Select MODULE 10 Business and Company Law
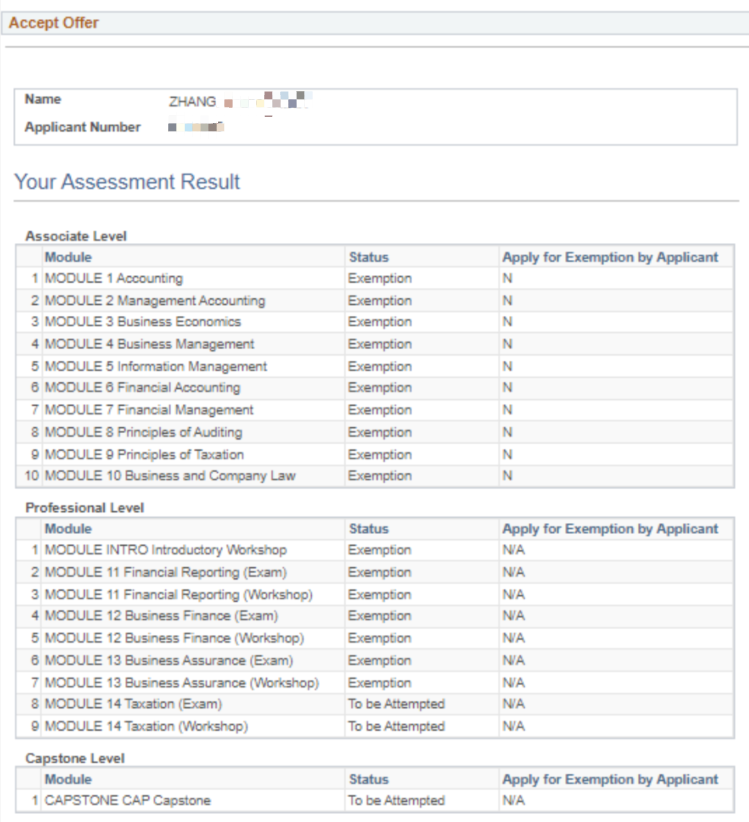749x822 pixels. click(170, 476)
